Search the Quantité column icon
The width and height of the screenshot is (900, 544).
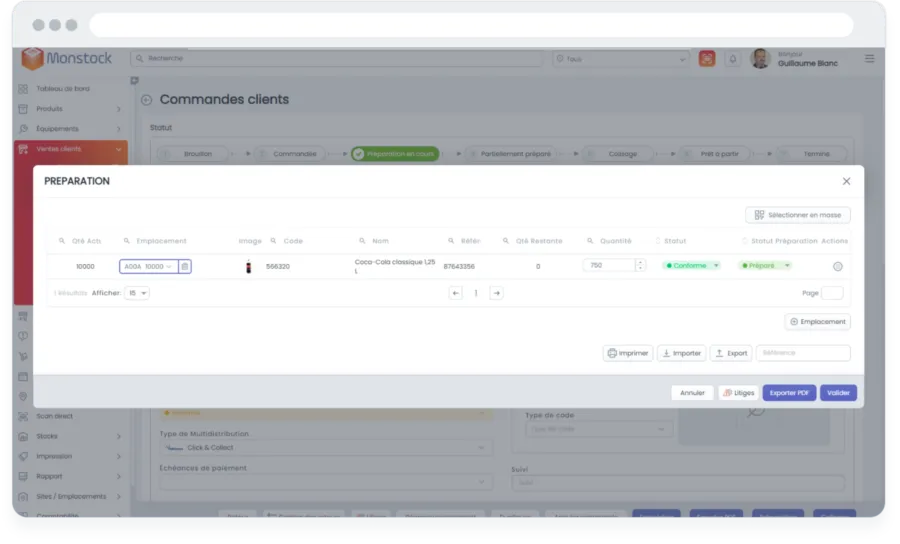coord(590,241)
